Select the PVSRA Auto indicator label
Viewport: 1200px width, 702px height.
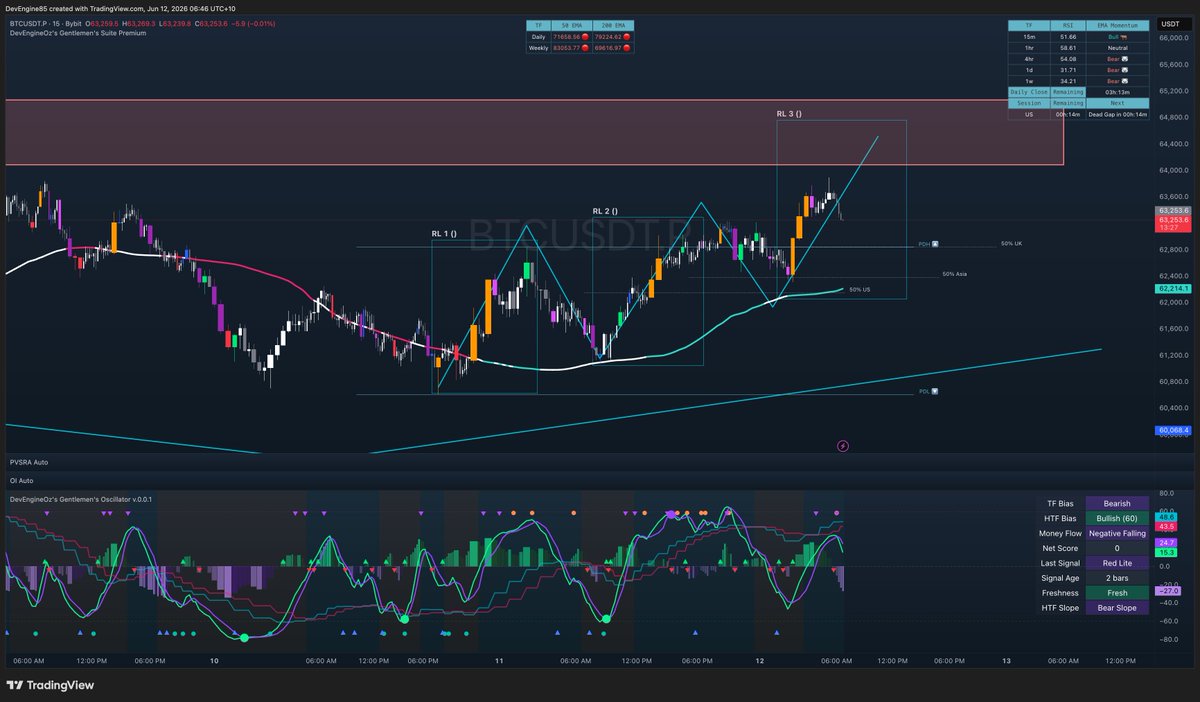29,463
